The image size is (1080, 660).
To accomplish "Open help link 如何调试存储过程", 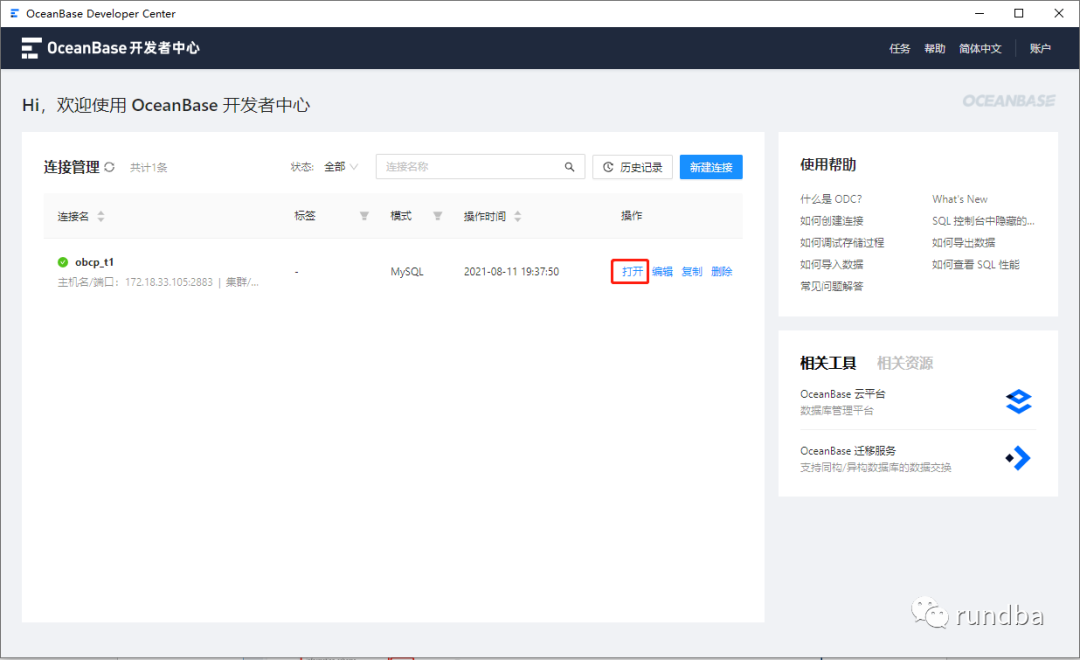I will (842, 243).
